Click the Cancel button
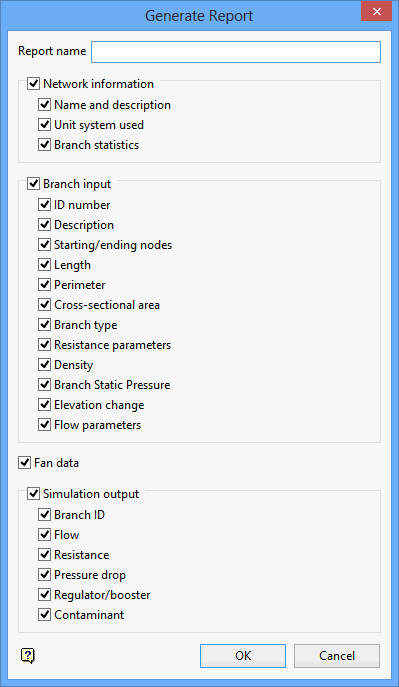 (x=337, y=656)
